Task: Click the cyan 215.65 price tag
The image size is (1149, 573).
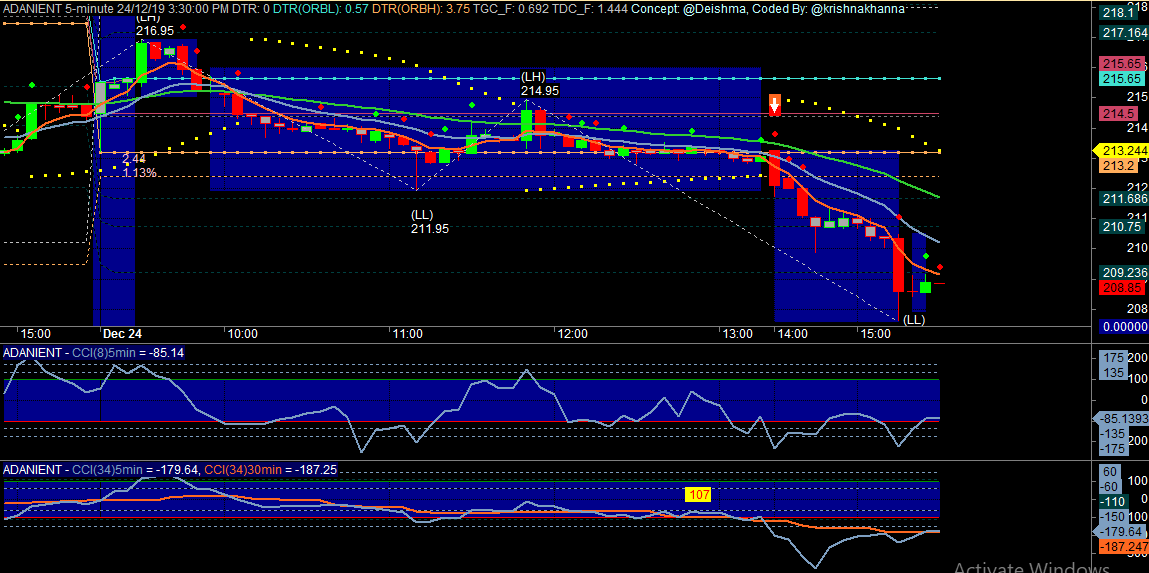Action: coord(1120,78)
